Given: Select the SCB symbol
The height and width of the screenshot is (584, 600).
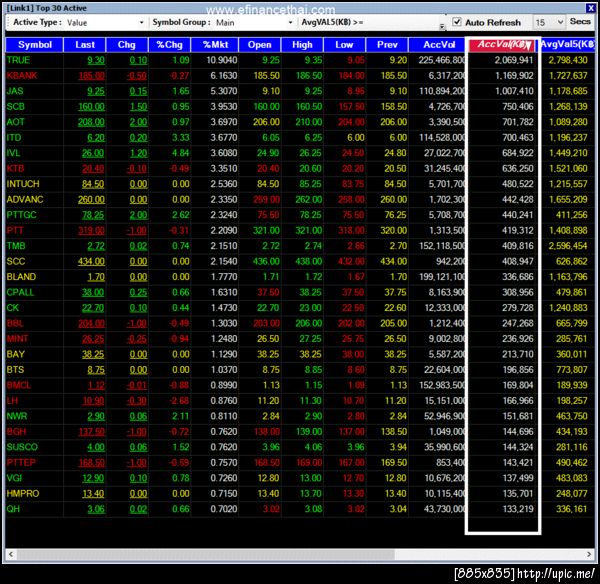Looking at the screenshot, I should [15, 106].
